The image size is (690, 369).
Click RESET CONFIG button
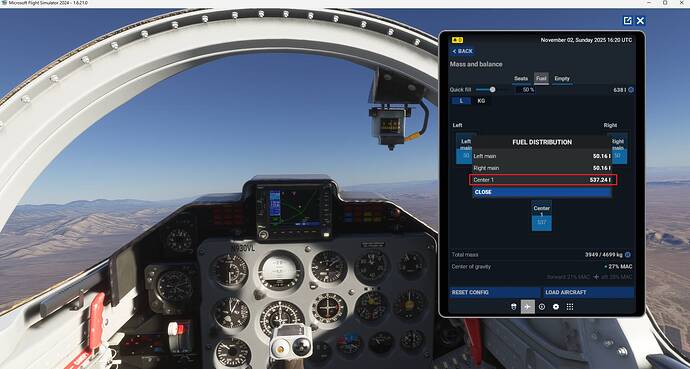point(495,292)
